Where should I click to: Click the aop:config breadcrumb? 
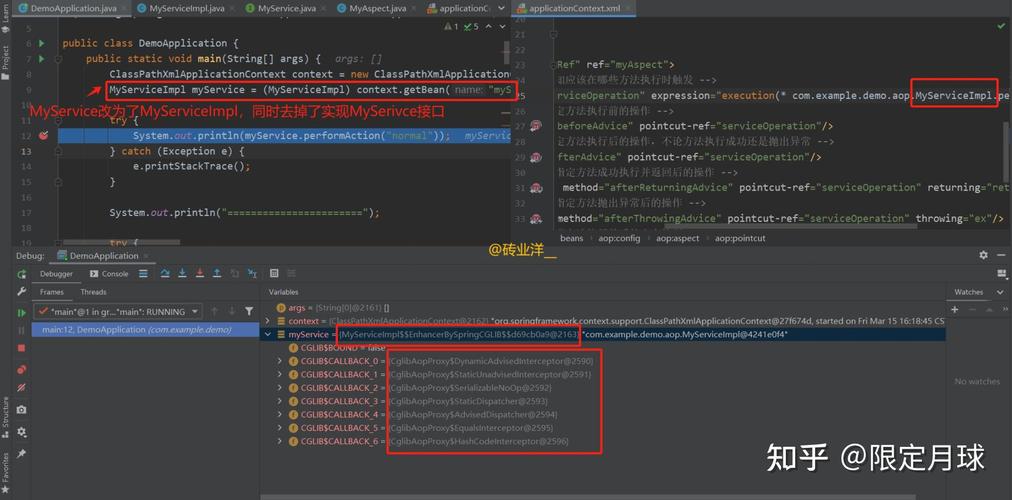pos(621,238)
